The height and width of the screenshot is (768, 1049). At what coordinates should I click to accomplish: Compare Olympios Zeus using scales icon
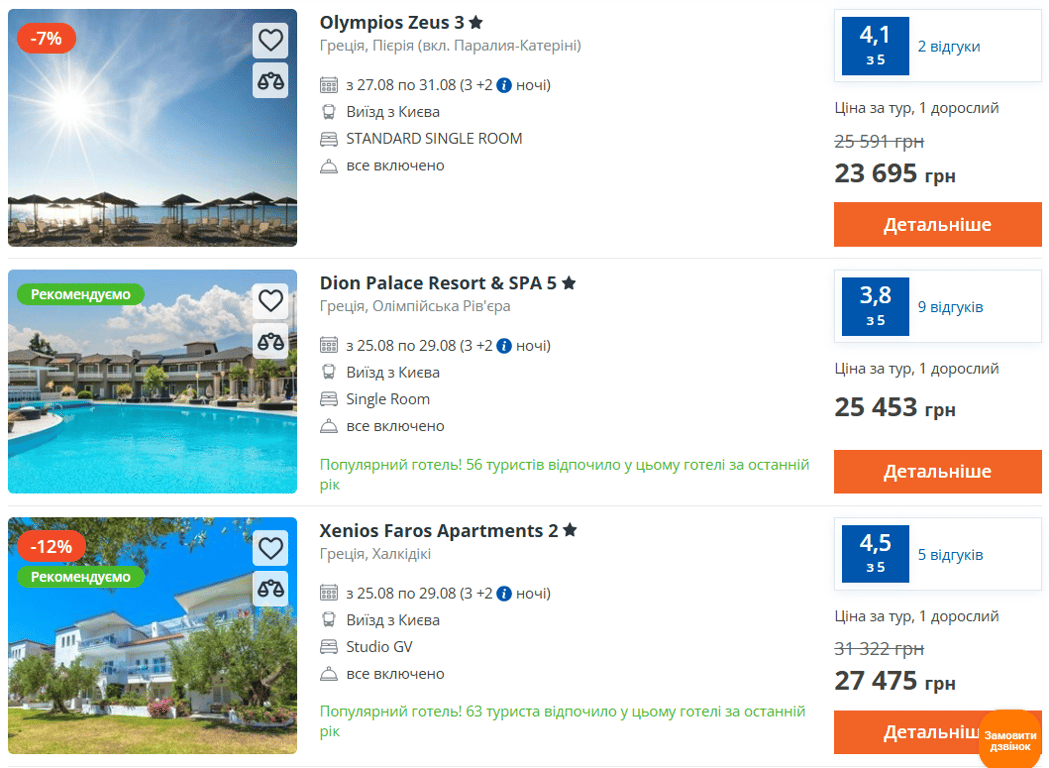click(x=270, y=81)
